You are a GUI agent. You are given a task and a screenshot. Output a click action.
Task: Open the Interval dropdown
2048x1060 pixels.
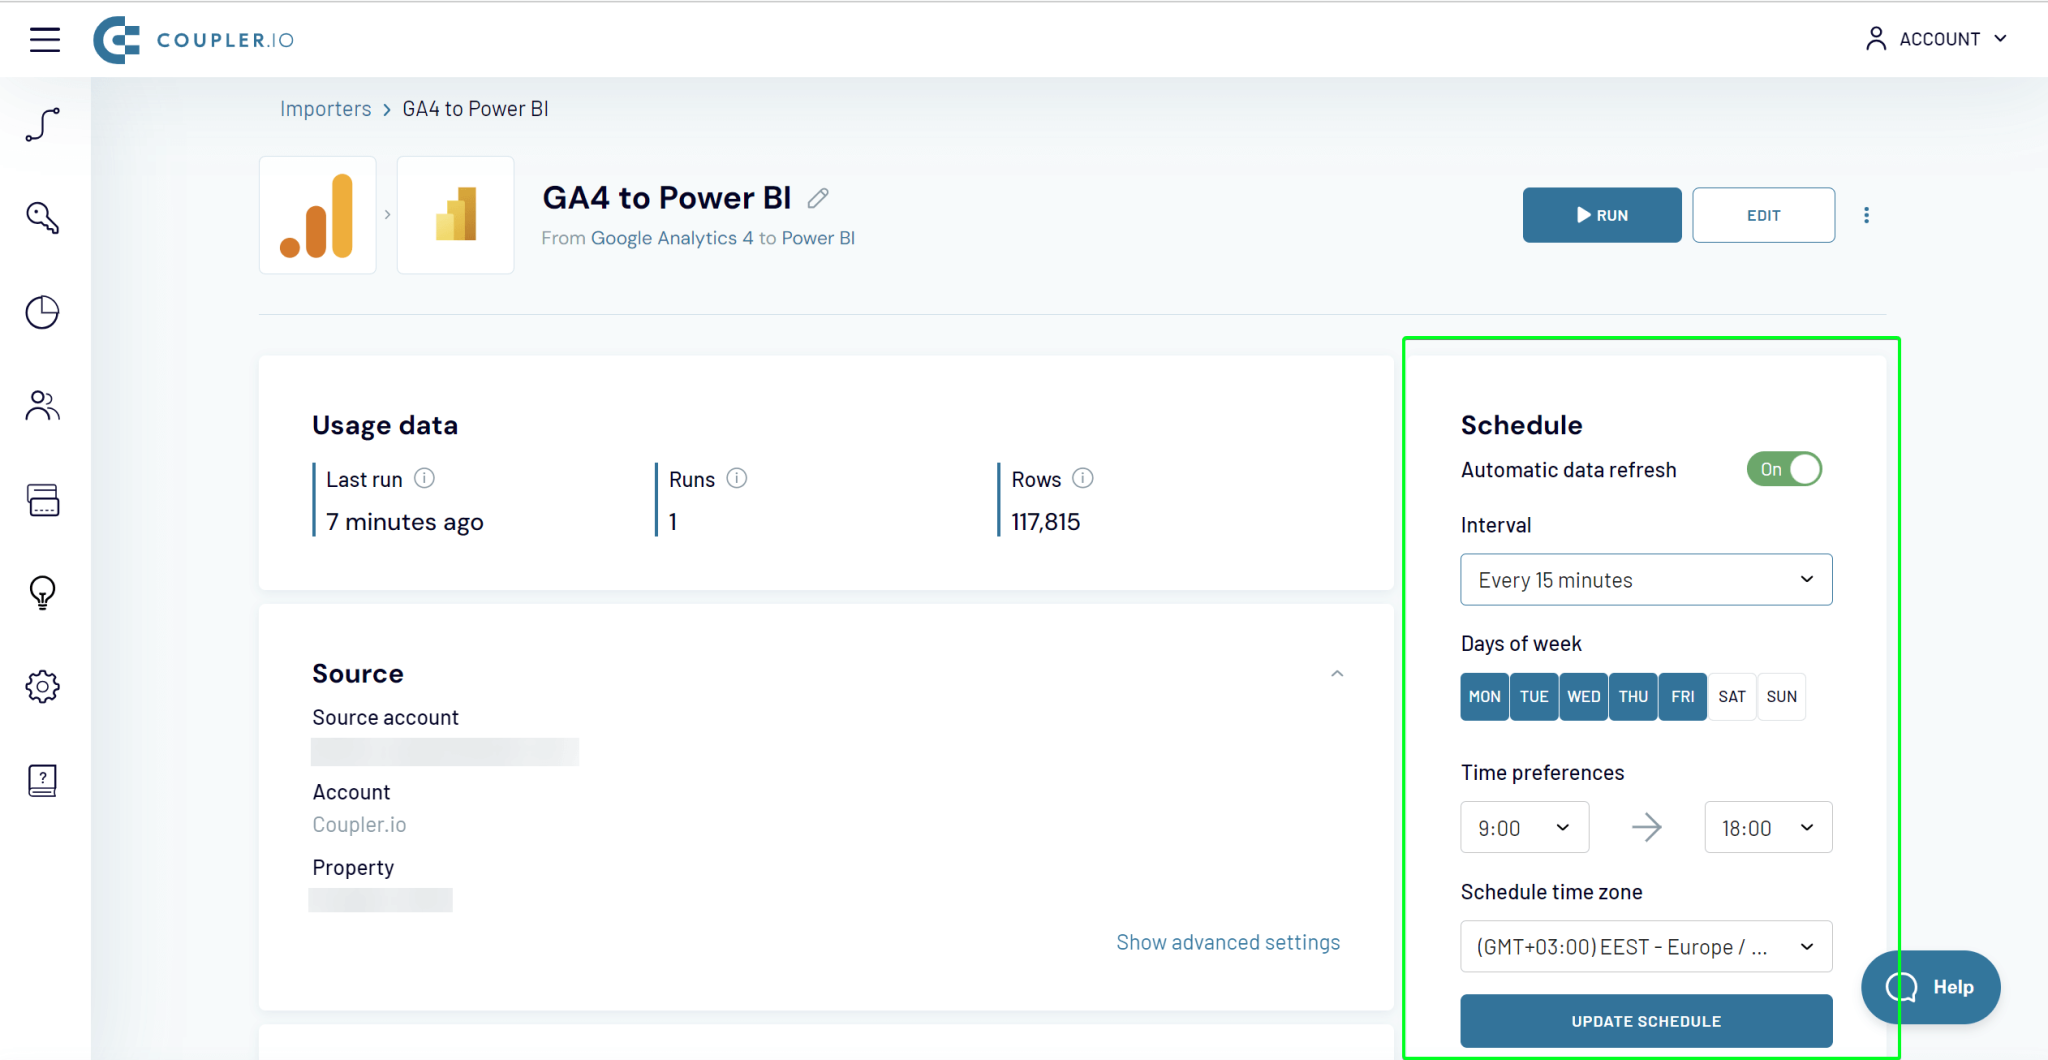1645,579
